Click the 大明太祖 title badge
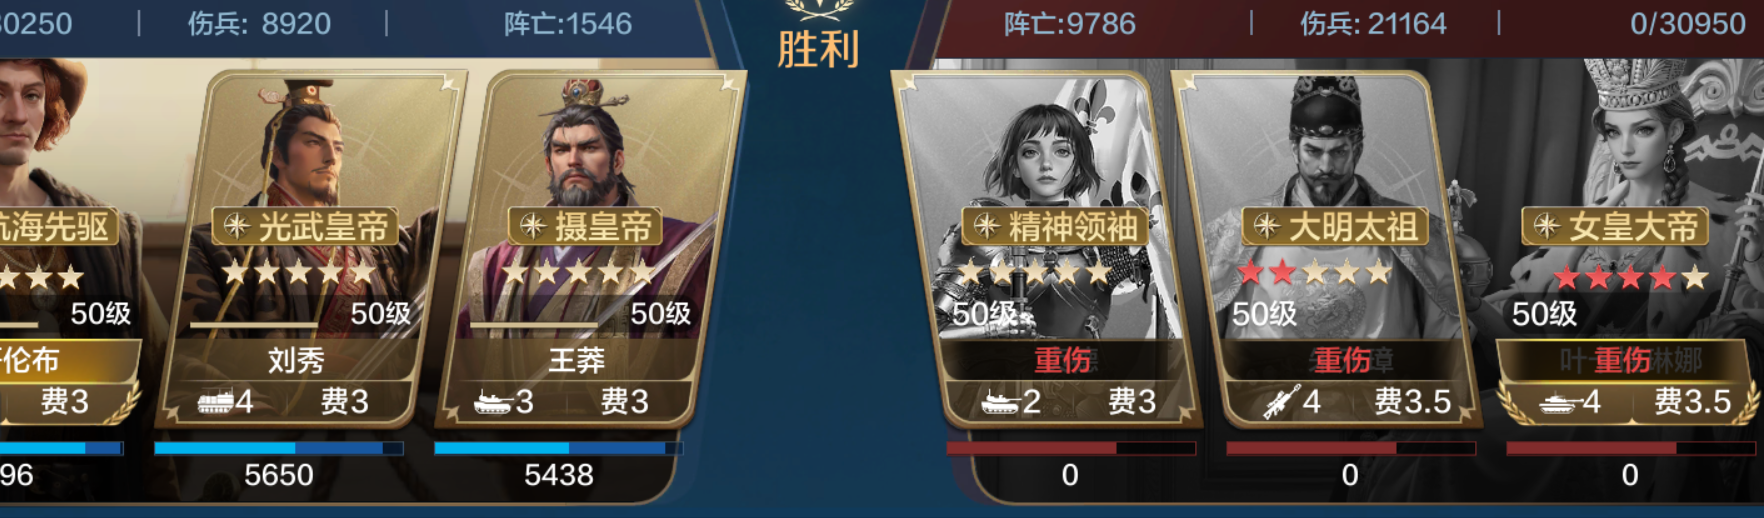1764x518 pixels. (1334, 227)
